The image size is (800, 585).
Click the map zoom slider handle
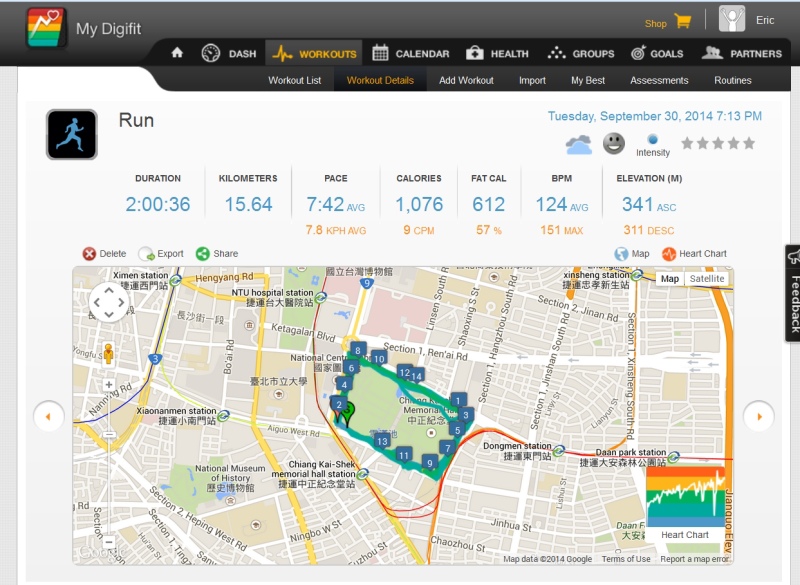pos(109,435)
